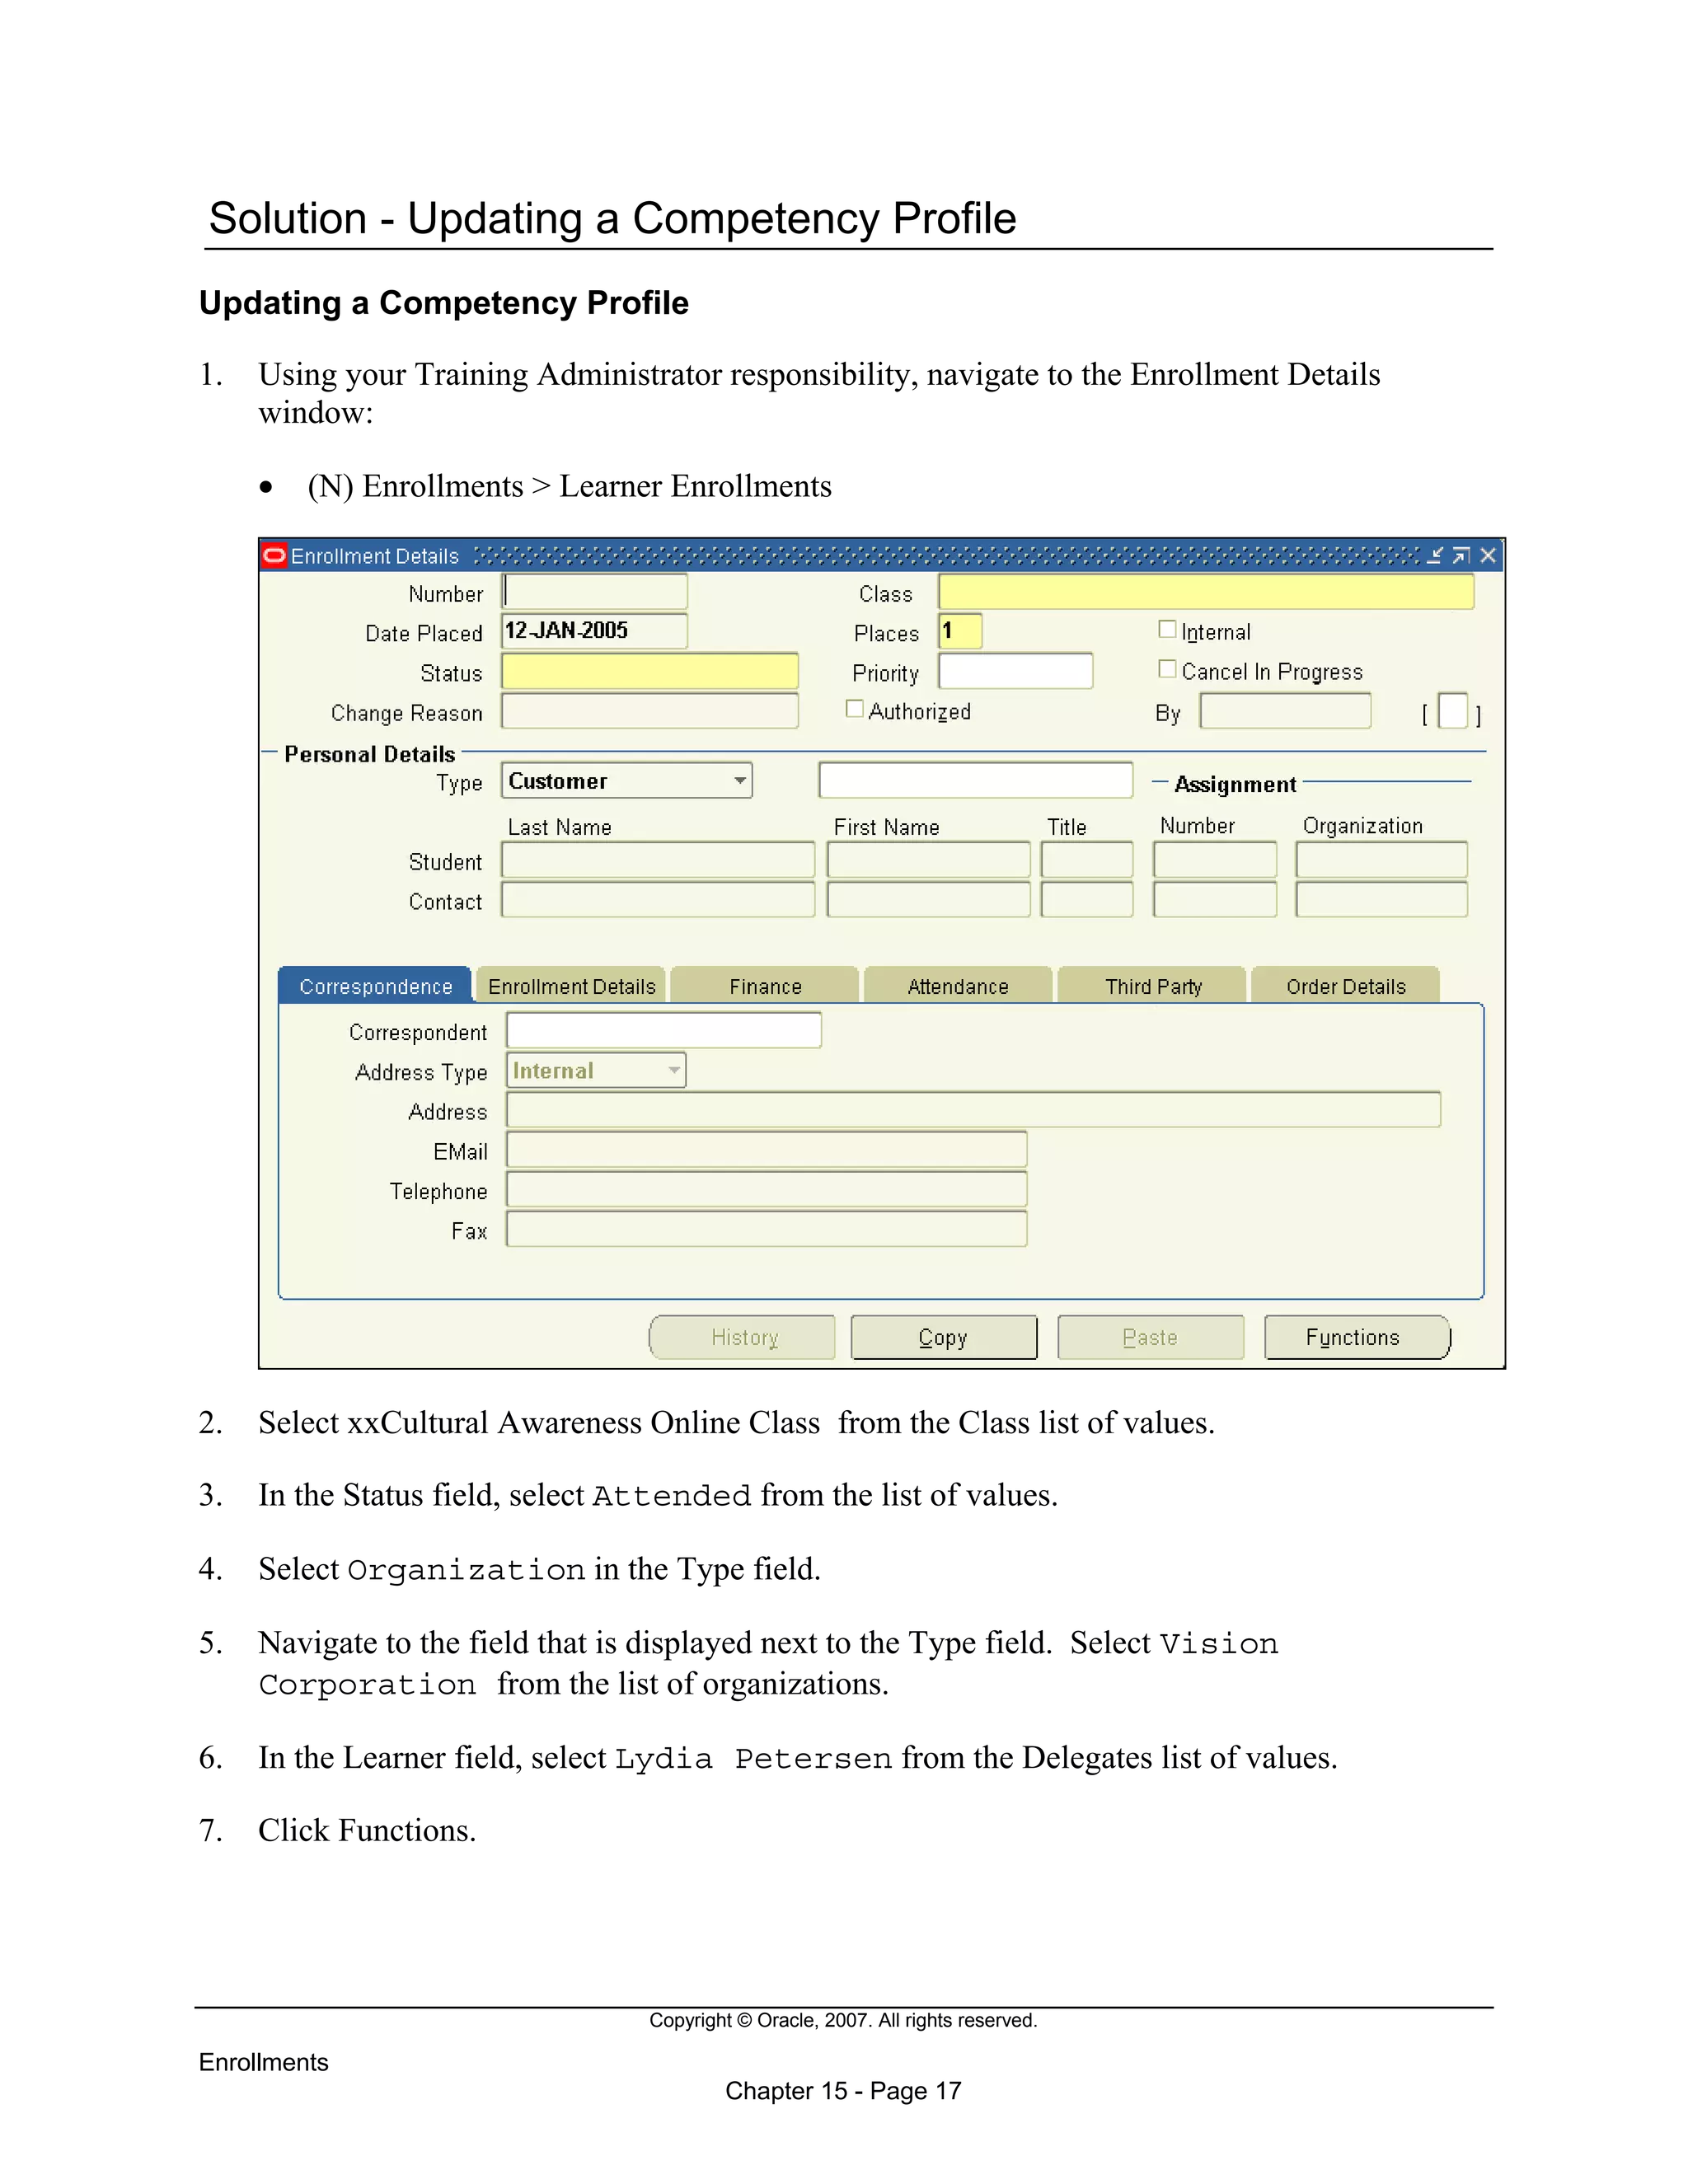Screen dimensions: 1688x2184
Task: Click the organization field next to the Type dropdown
Action: pos(976,780)
